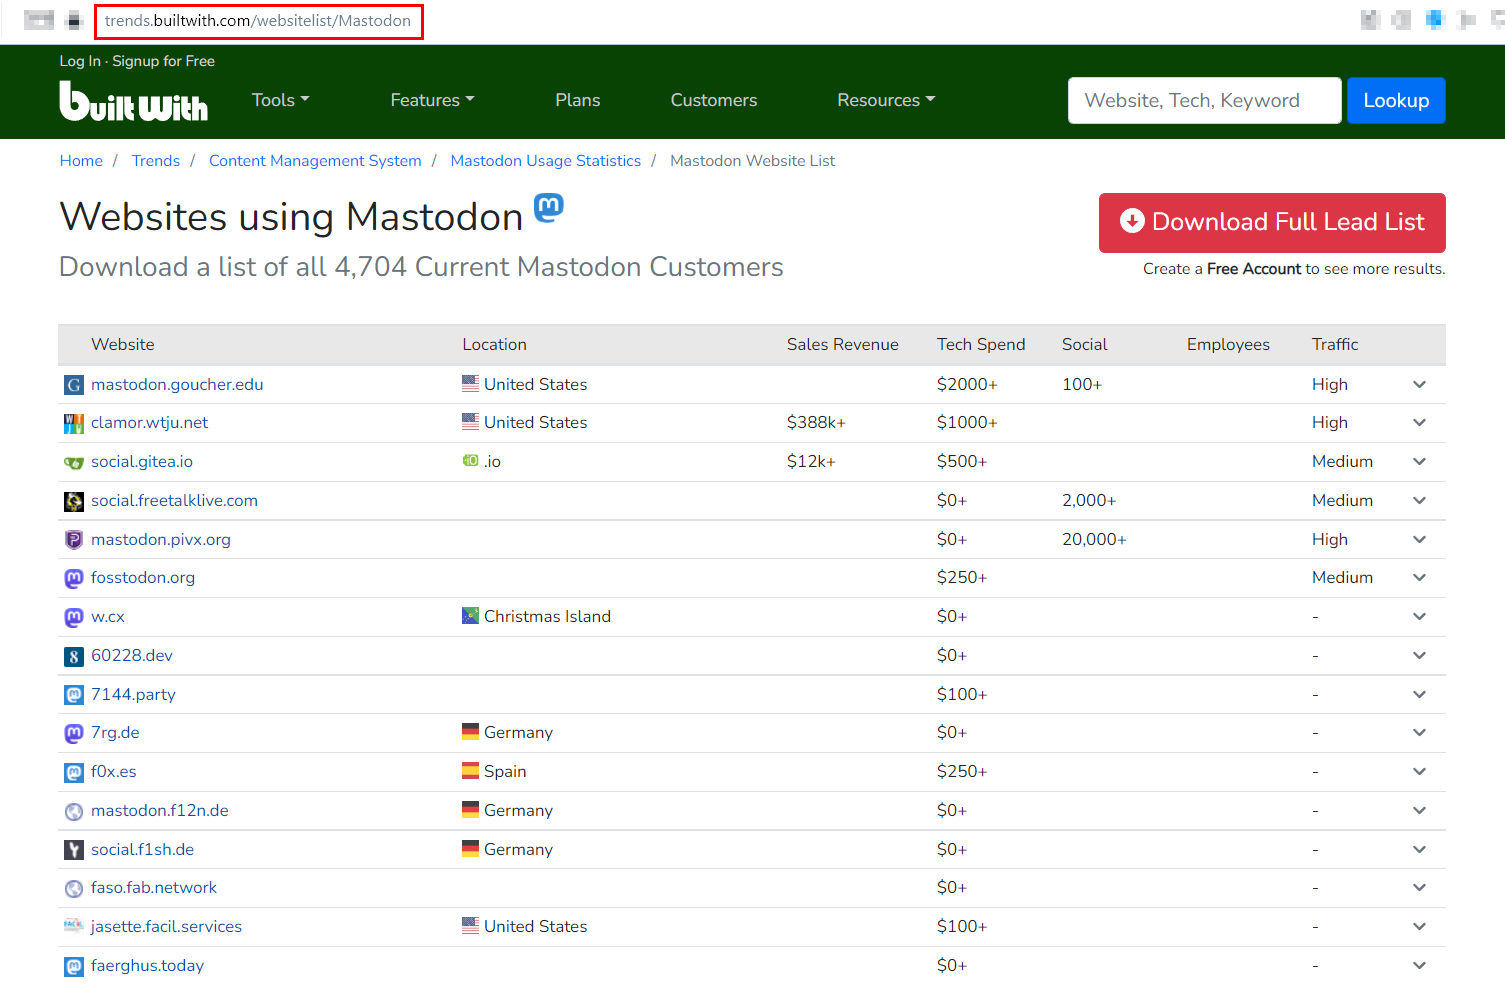1505x984 pixels.
Task: Click the 7144.party favicon
Action: [x=74, y=695]
